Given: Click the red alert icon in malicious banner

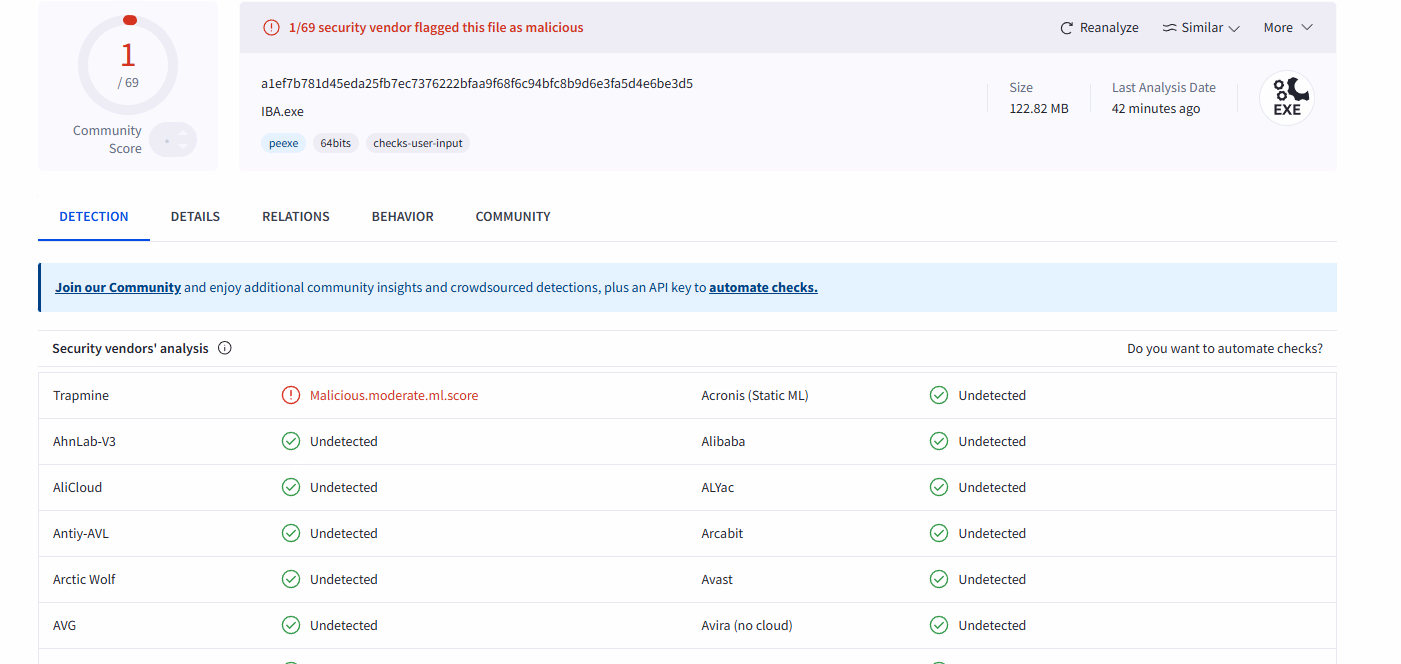Looking at the screenshot, I should pyautogui.click(x=271, y=28).
